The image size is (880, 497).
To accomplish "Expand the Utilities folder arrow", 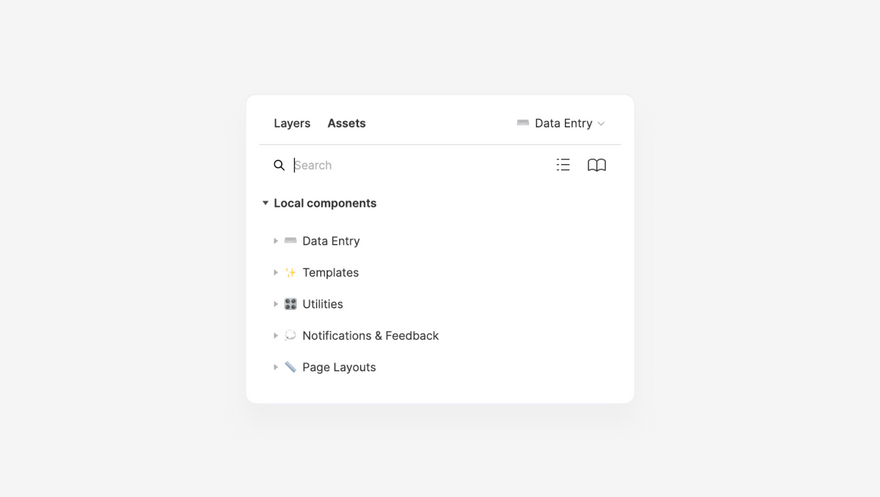I will [x=276, y=304].
